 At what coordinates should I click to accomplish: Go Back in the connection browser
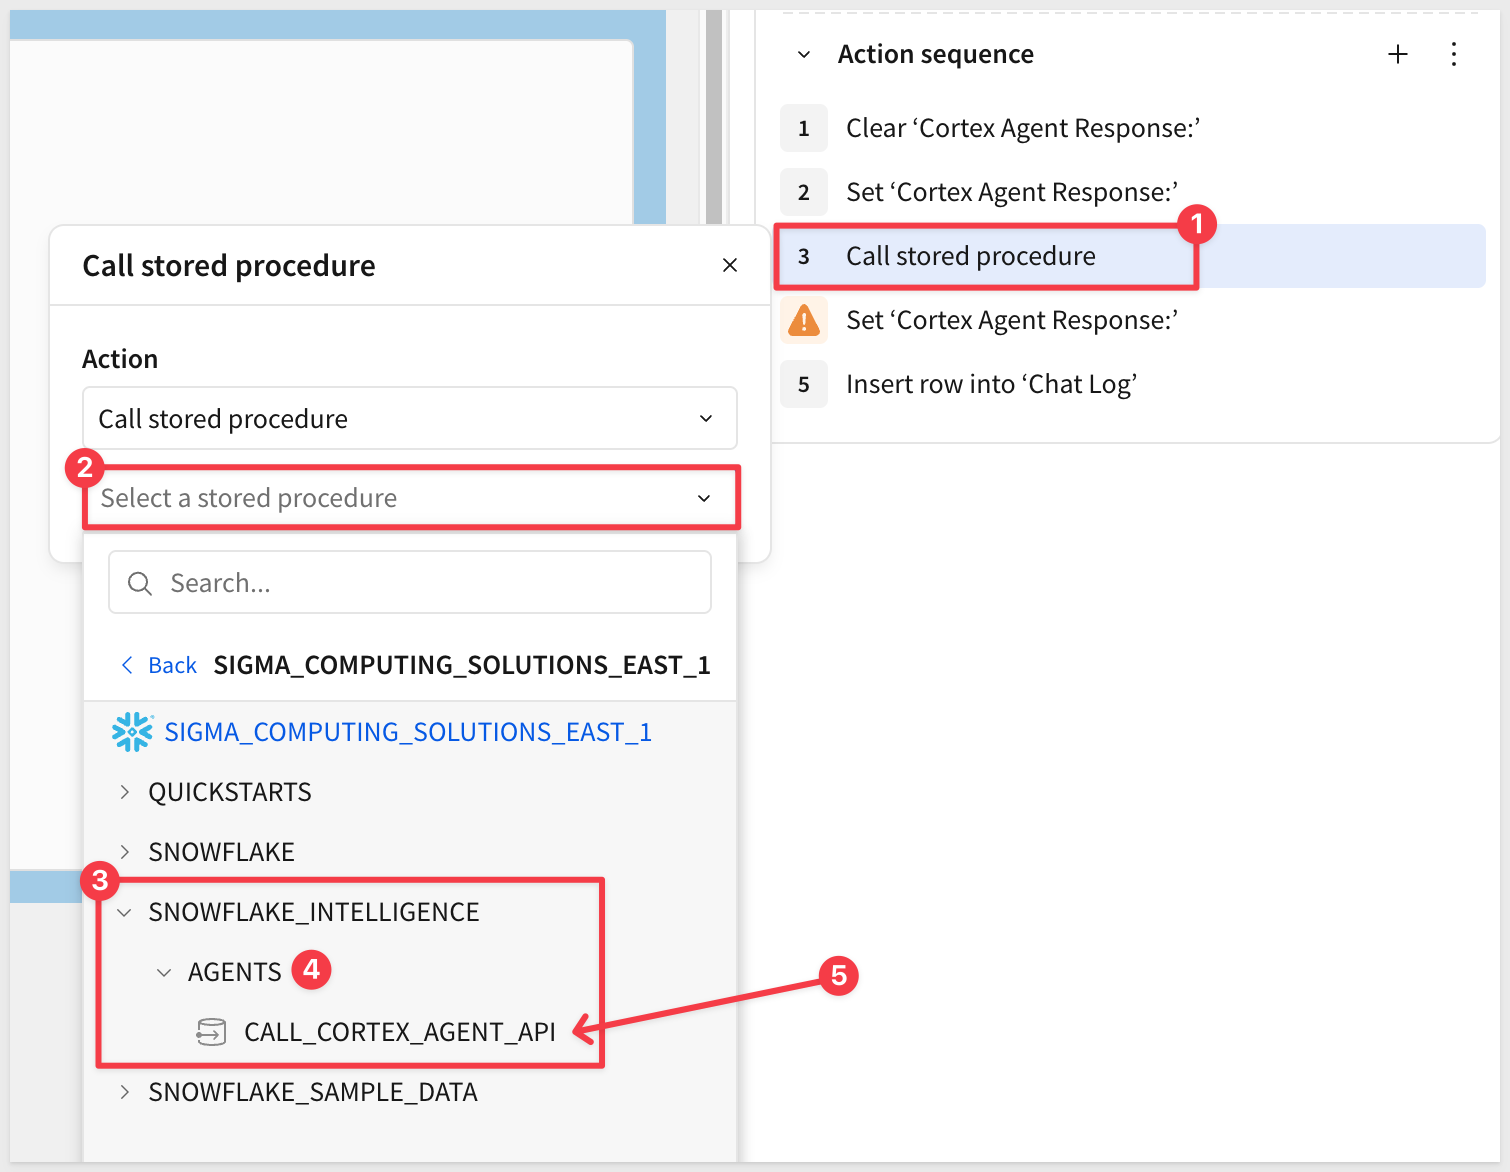[160, 665]
